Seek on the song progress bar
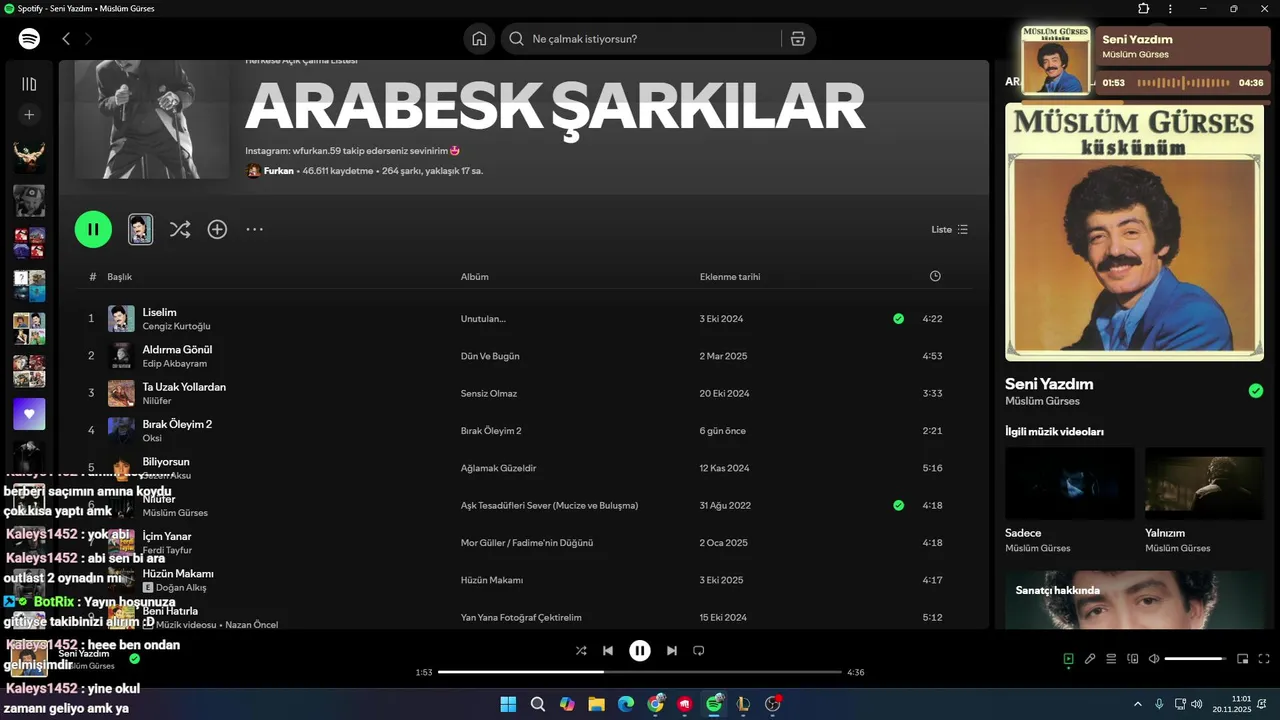Viewport: 1280px width, 720px height. pos(640,672)
